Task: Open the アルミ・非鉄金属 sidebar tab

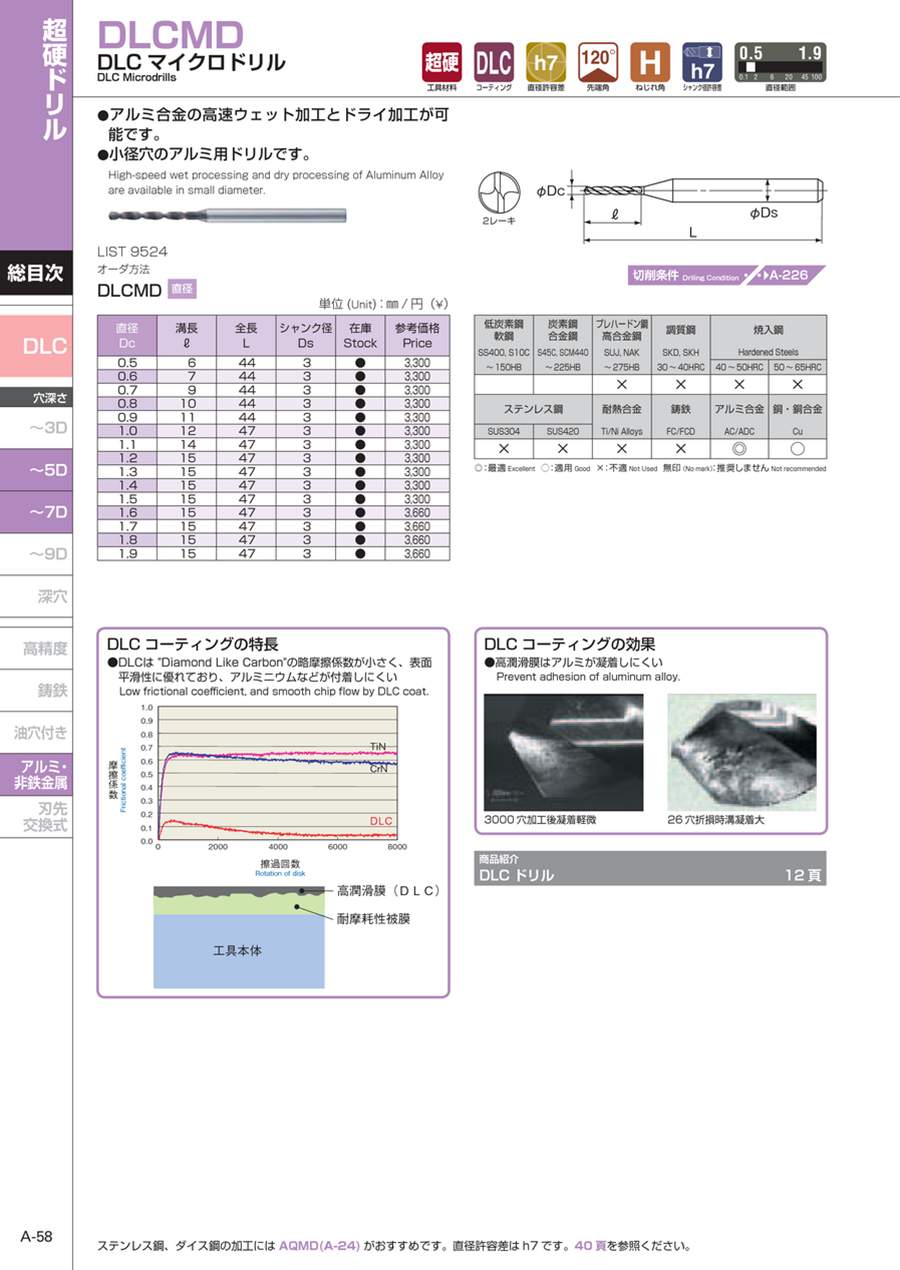Action: coord(36,774)
